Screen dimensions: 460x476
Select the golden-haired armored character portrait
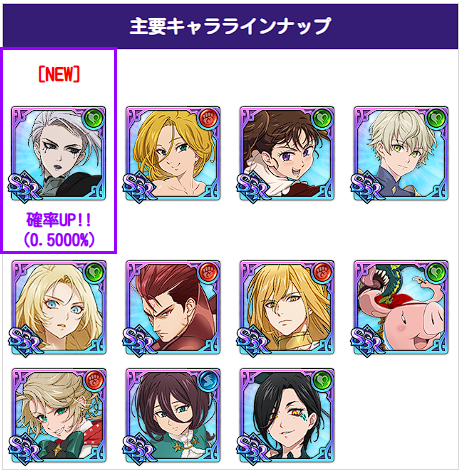pyautogui.click(x=287, y=307)
